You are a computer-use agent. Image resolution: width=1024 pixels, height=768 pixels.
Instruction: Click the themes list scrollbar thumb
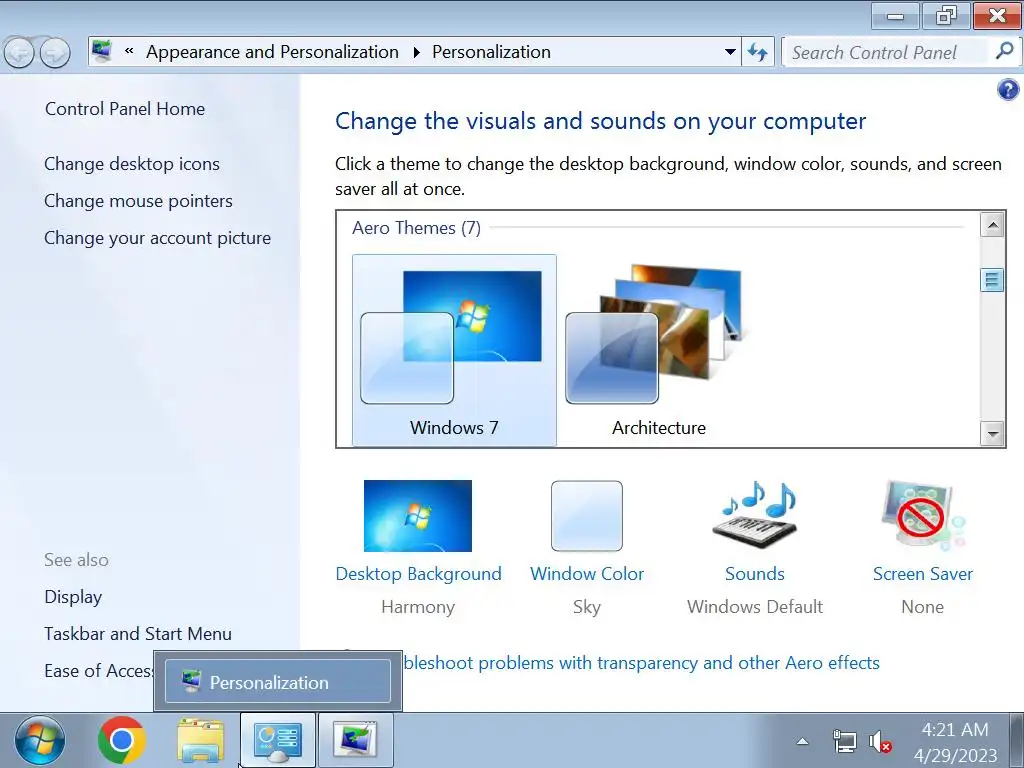click(x=993, y=280)
